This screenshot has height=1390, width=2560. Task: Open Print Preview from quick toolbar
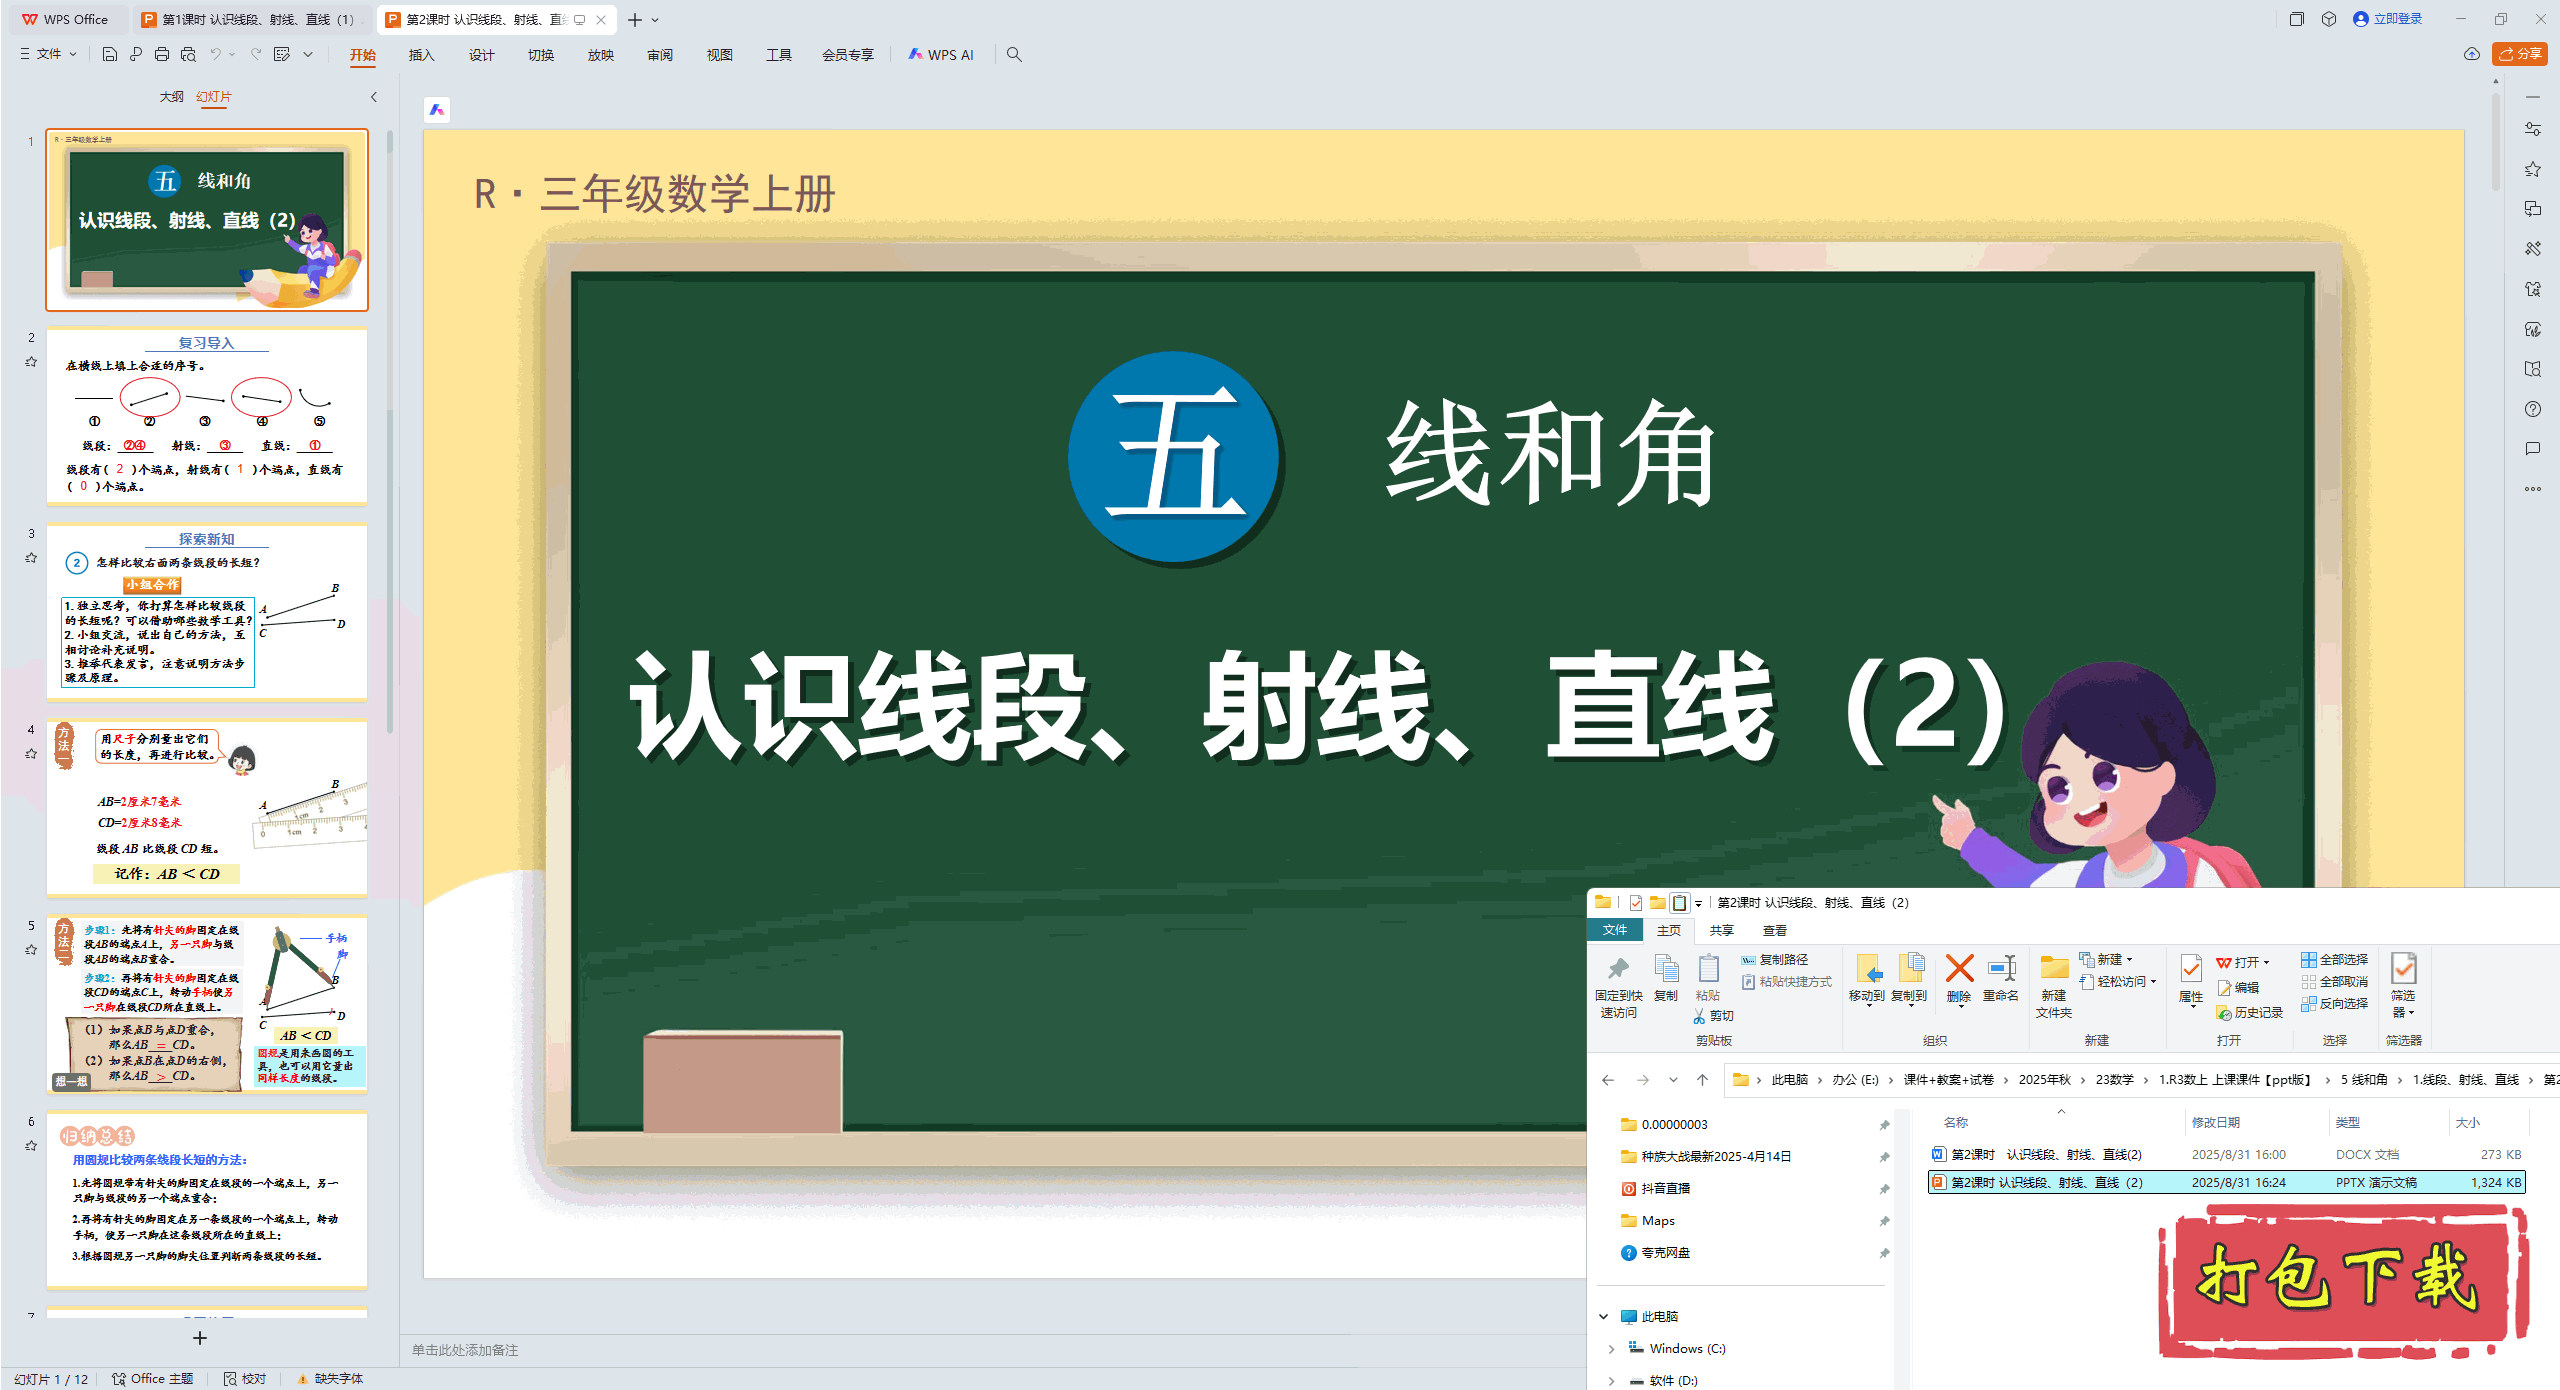coord(188,54)
